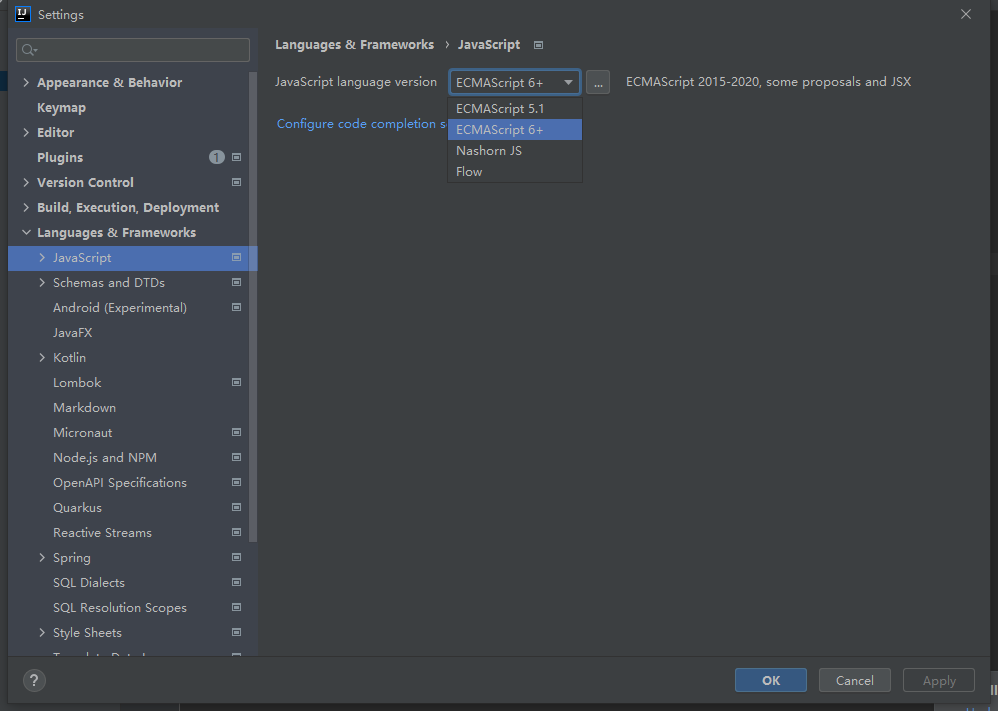Viewport: 998px width, 711px height.
Task: Click the Languages & Frameworks breadcrumb
Action: pos(355,45)
